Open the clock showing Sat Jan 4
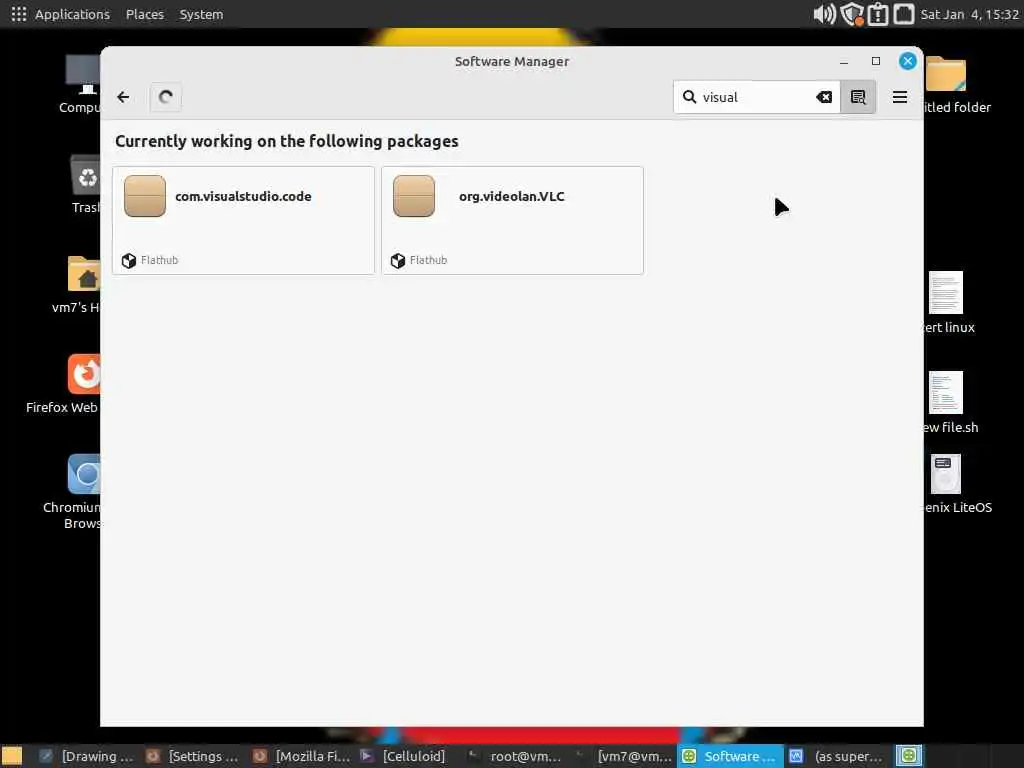The width and height of the screenshot is (1024, 768). click(x=969, y=14)
